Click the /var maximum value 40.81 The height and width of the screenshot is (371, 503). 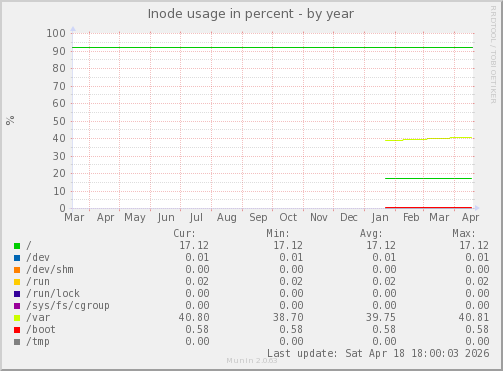[x=474, y=317]
